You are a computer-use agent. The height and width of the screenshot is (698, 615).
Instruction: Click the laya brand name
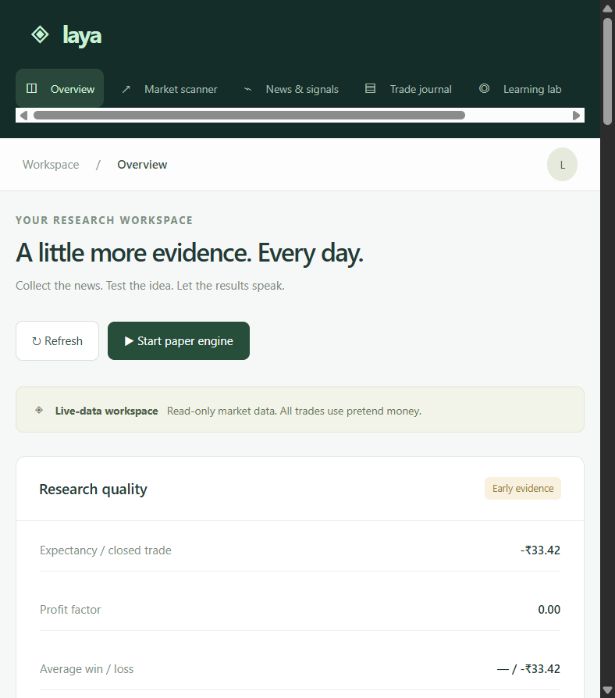[82, 36]
